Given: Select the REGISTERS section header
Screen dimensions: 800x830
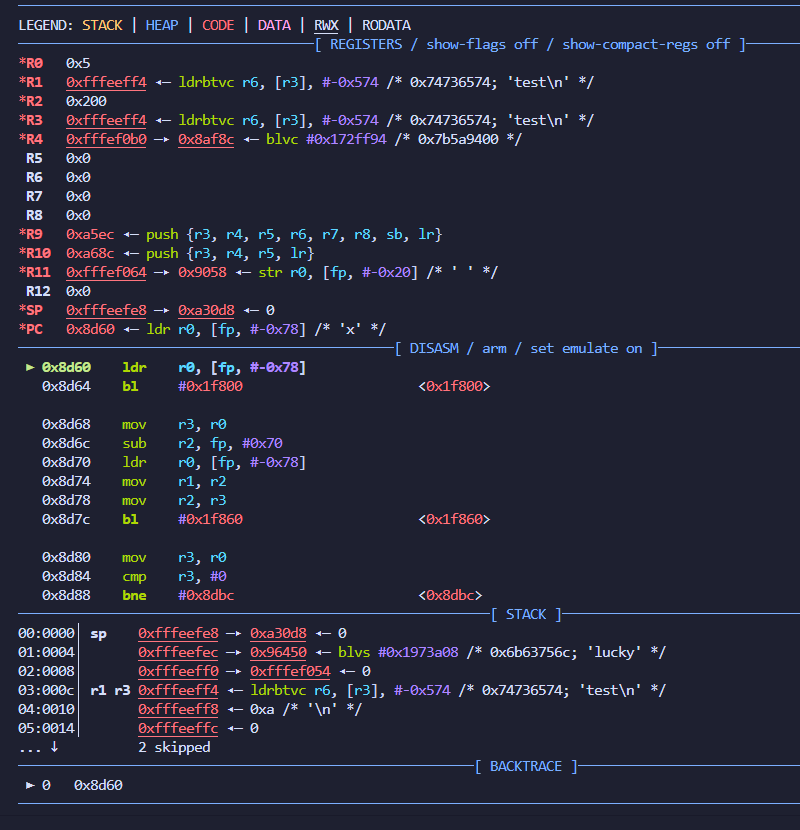Looking at the screenshot, I should pyautogui.click(x=530, y=44).
